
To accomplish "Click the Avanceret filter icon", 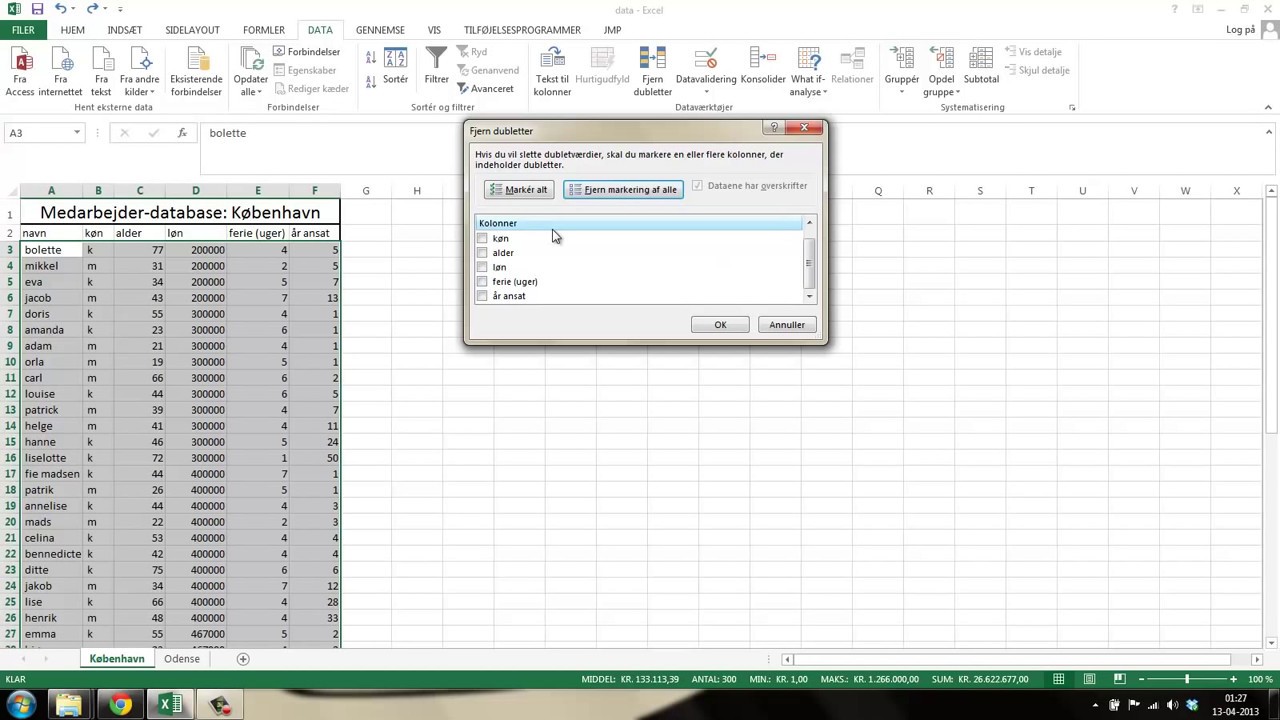I will (485, 89).
